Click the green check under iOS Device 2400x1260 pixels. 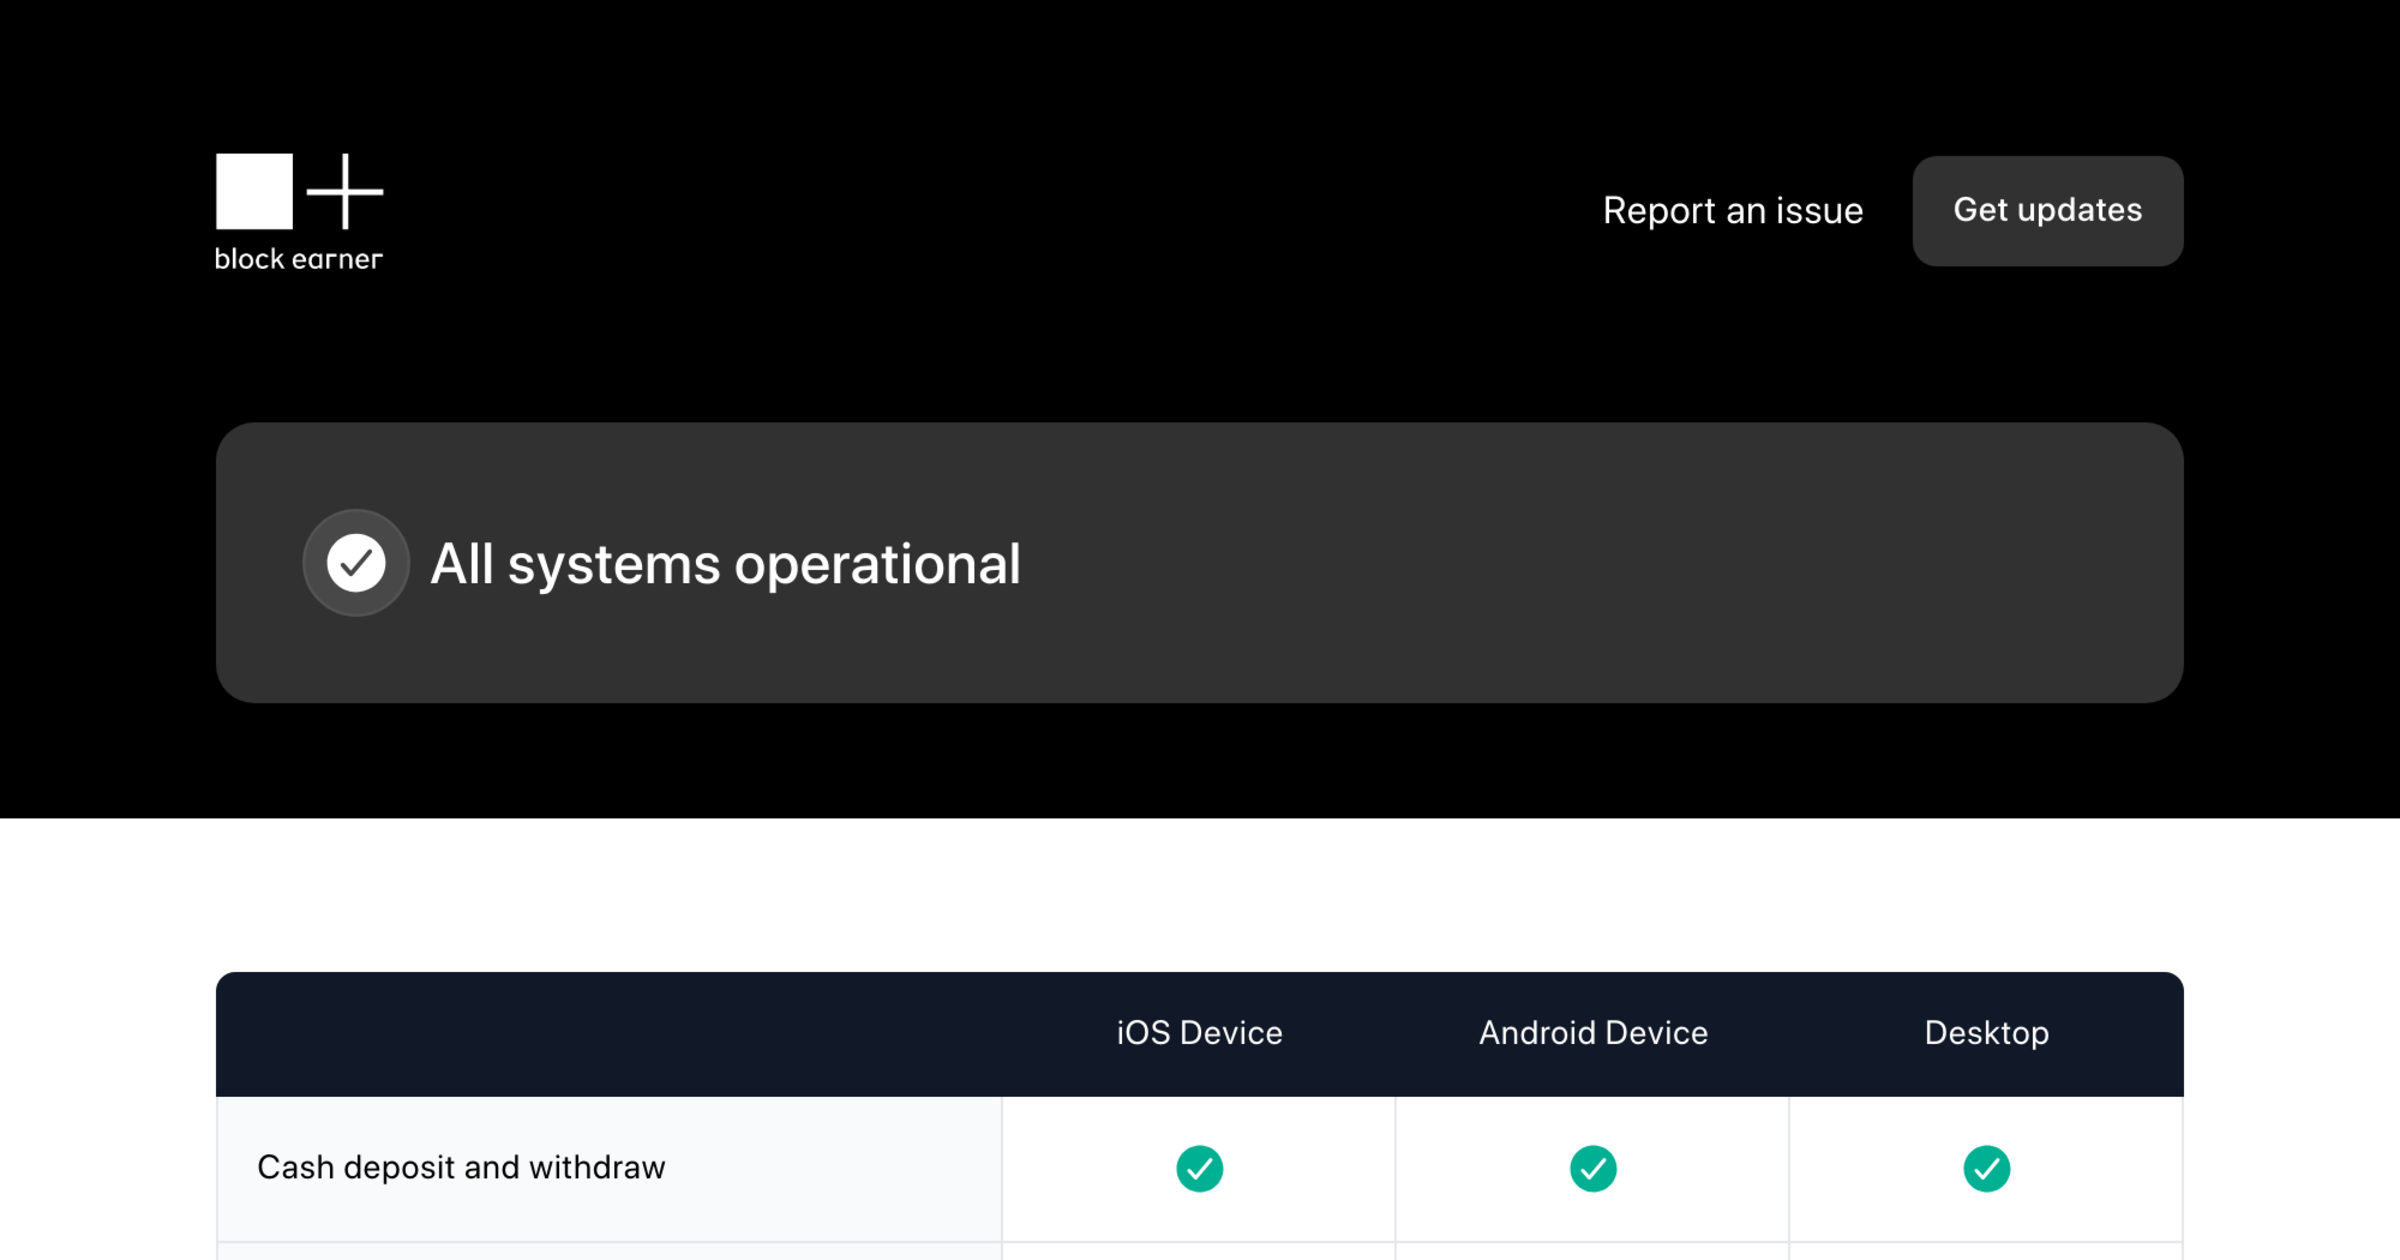(1199, 1168)
